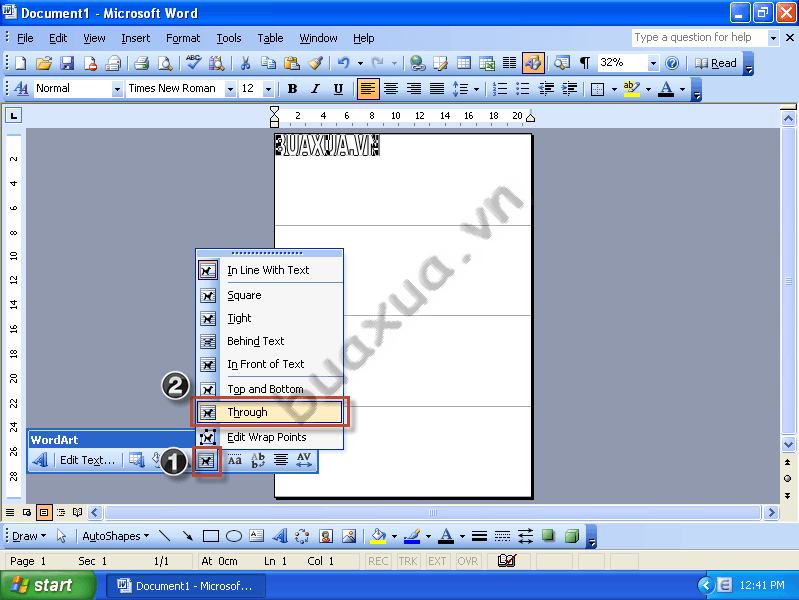799x600 pixels.
Task: Insert a Text Box from Drawing toolbar
Action: click(257, 536)
